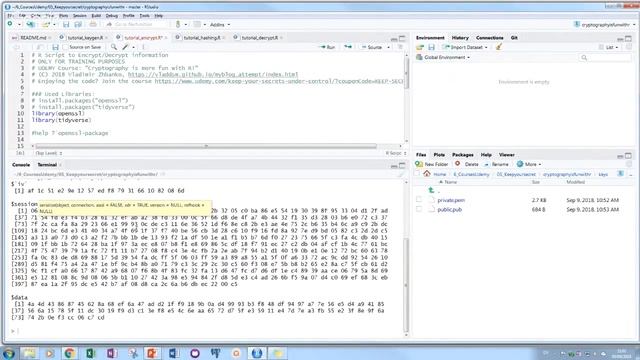Save the script in the editor toolbar
Viewport: 640px width, 360px height.
tap(56, 47)
